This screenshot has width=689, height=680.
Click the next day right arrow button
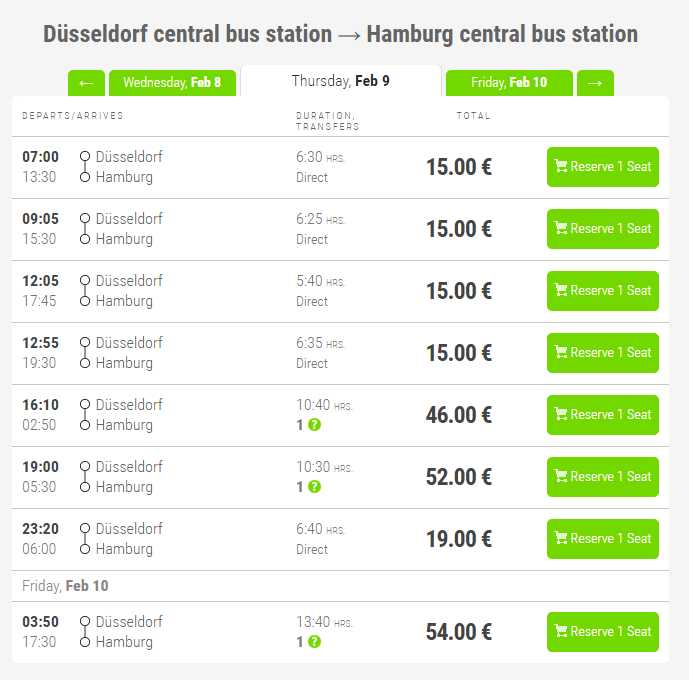click(595, 83)
